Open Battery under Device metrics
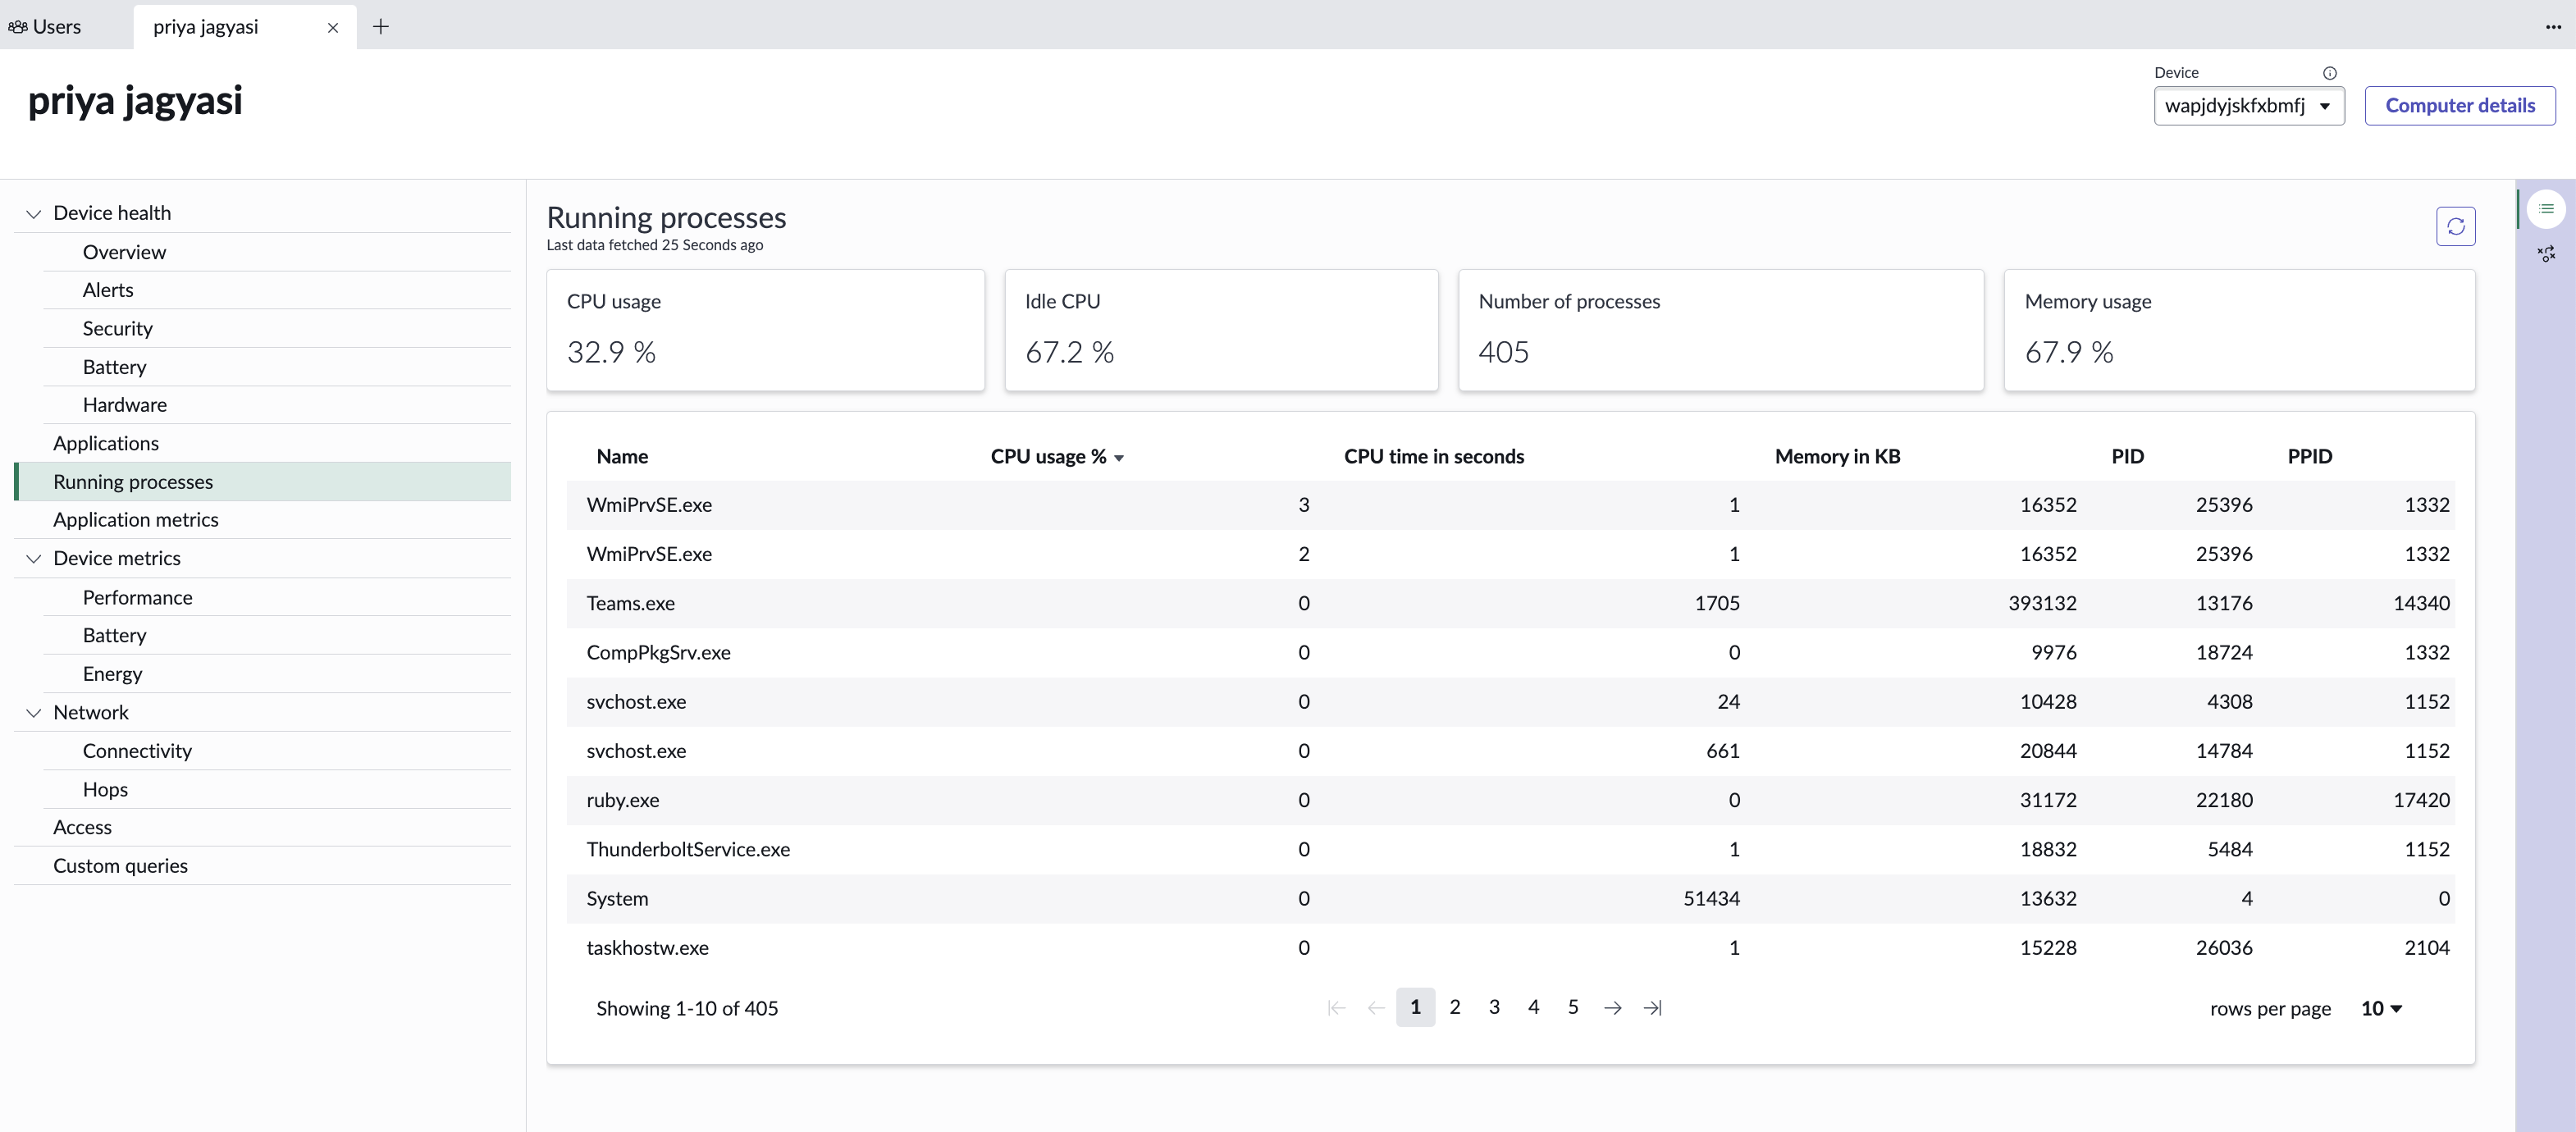 114,636
